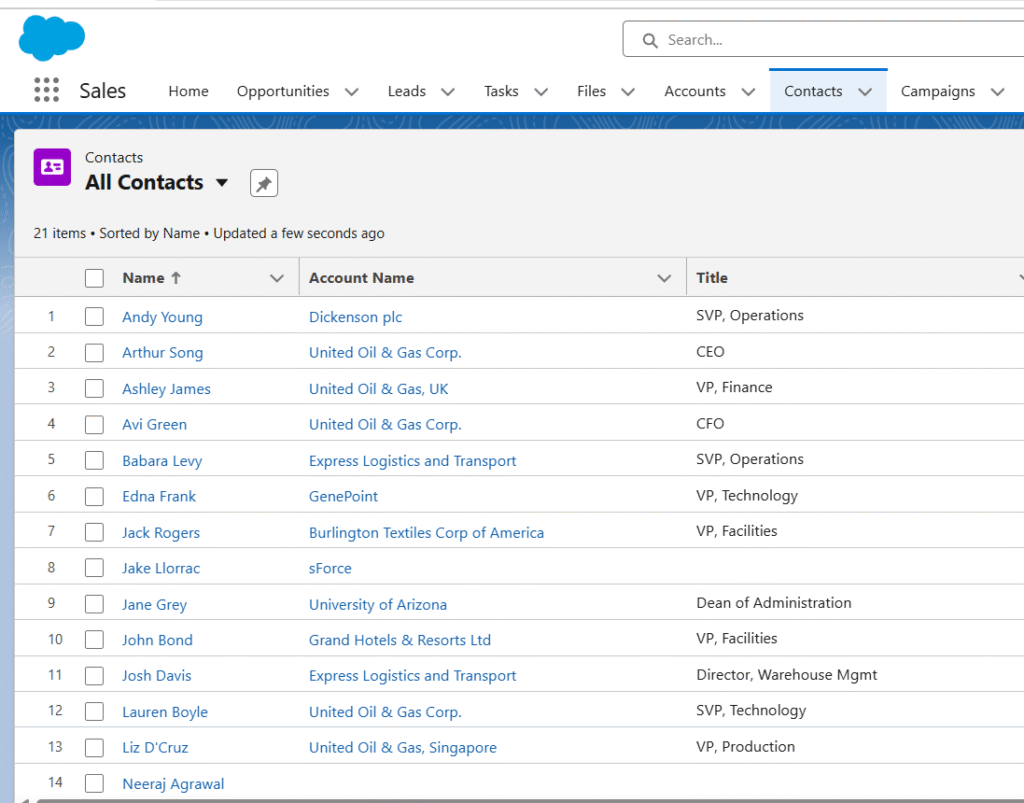Click the '21 items' list status text
The width and height of the screenshot is (1024, 803).
(x=59, y=233)
